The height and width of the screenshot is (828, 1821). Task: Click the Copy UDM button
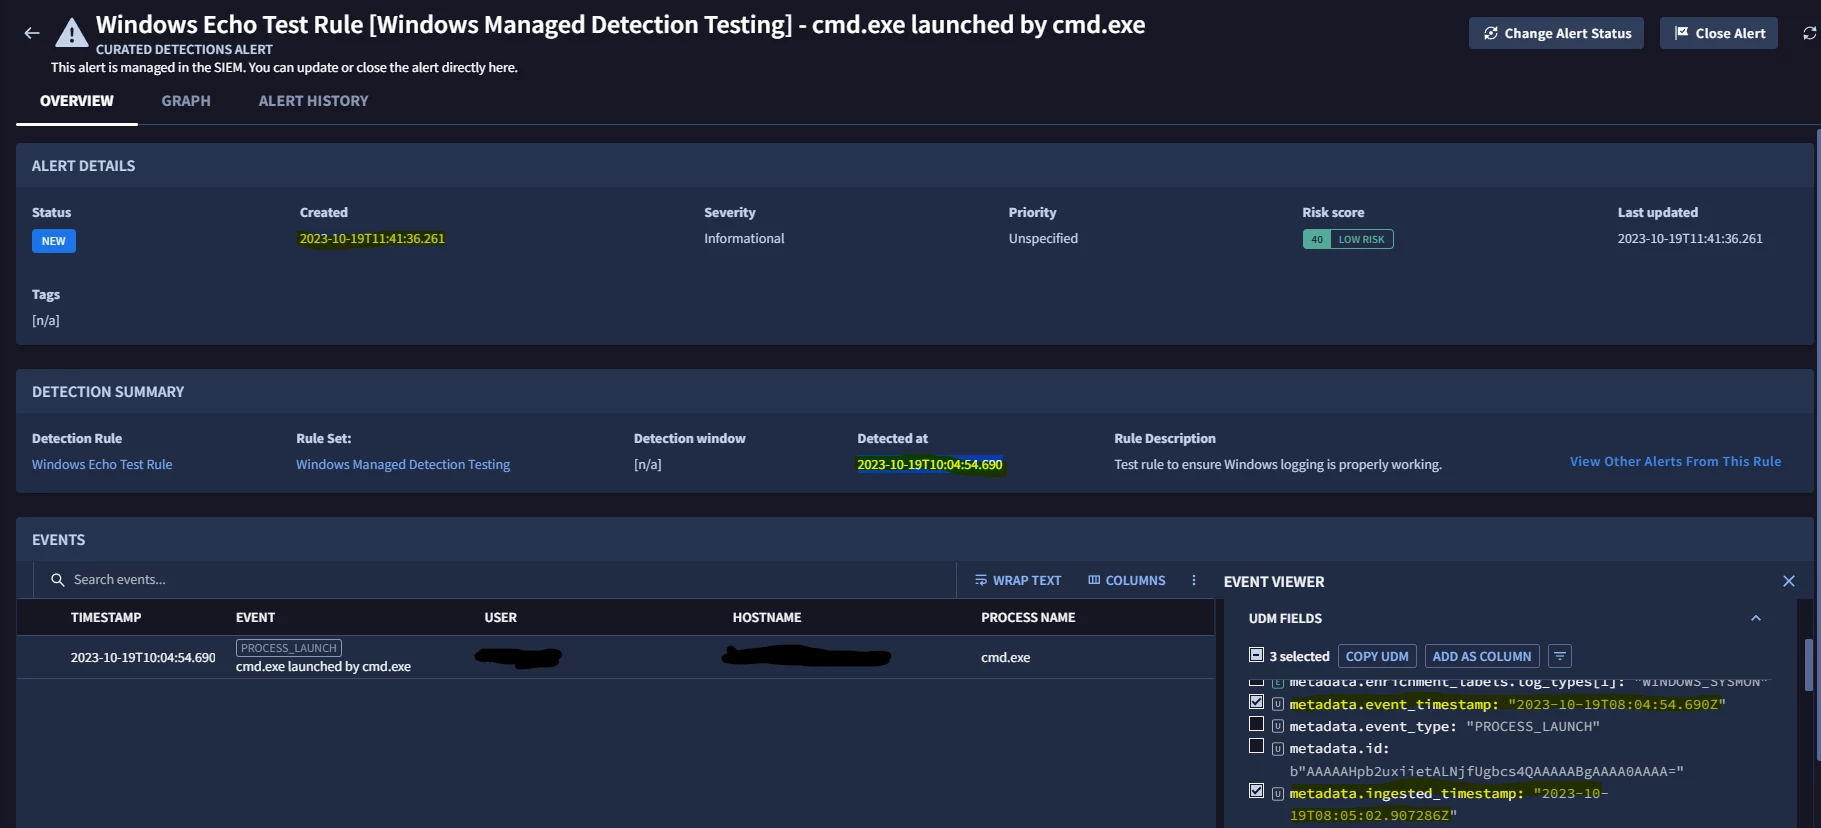[x=1377, y=656]
